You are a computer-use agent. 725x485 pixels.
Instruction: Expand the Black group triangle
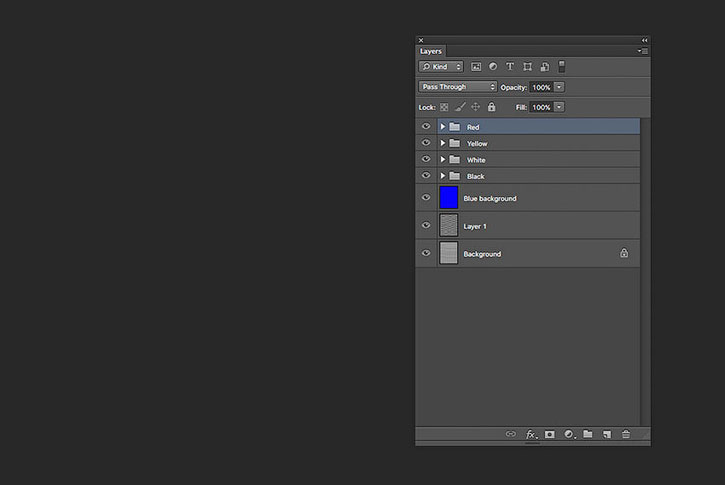click(442, 176)
